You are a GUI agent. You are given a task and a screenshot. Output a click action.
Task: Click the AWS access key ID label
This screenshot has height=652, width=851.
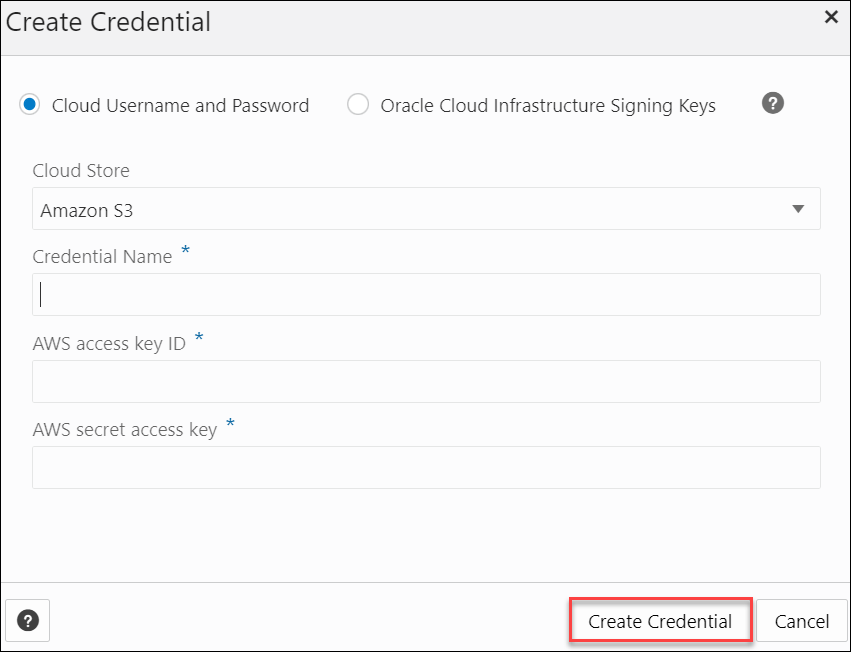107,343
